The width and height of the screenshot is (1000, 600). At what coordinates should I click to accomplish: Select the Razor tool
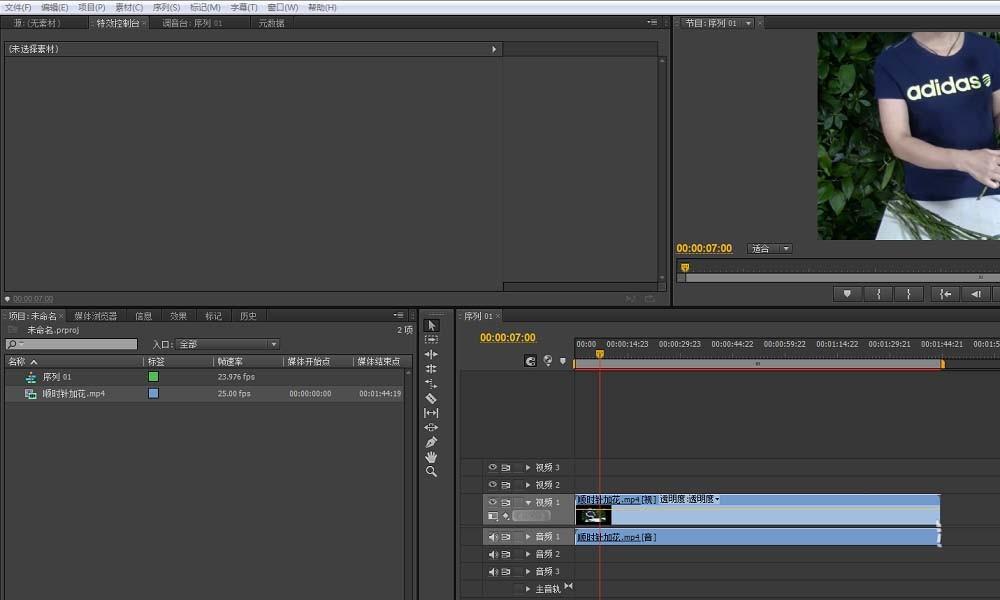coord(431,398)
